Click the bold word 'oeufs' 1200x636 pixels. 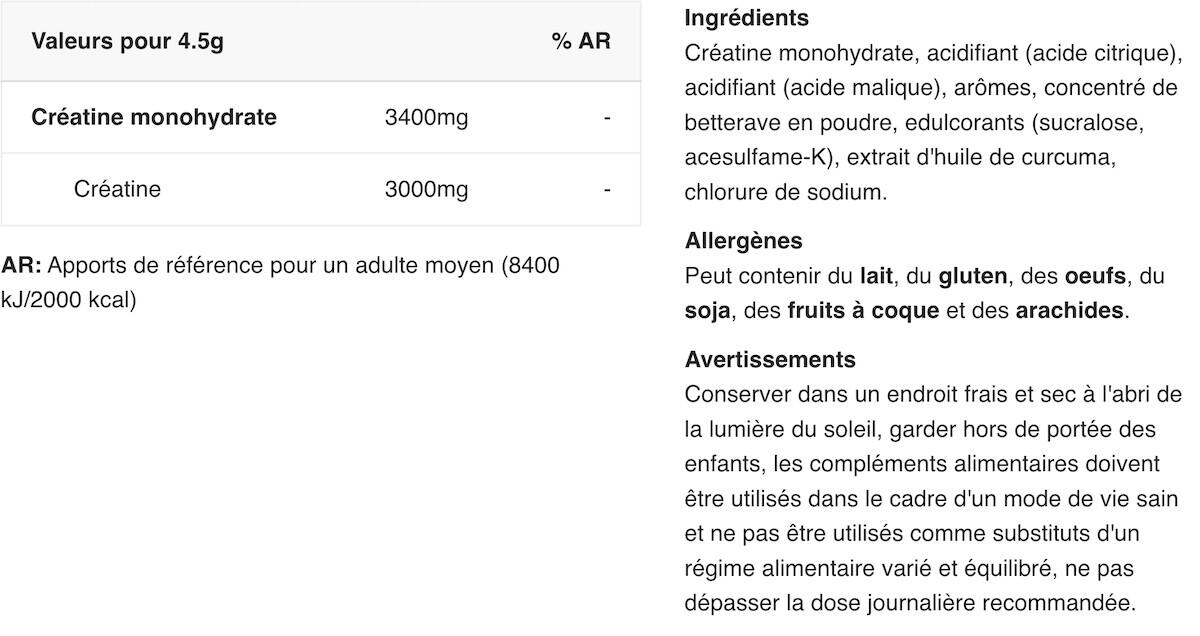pos(1096,275)
